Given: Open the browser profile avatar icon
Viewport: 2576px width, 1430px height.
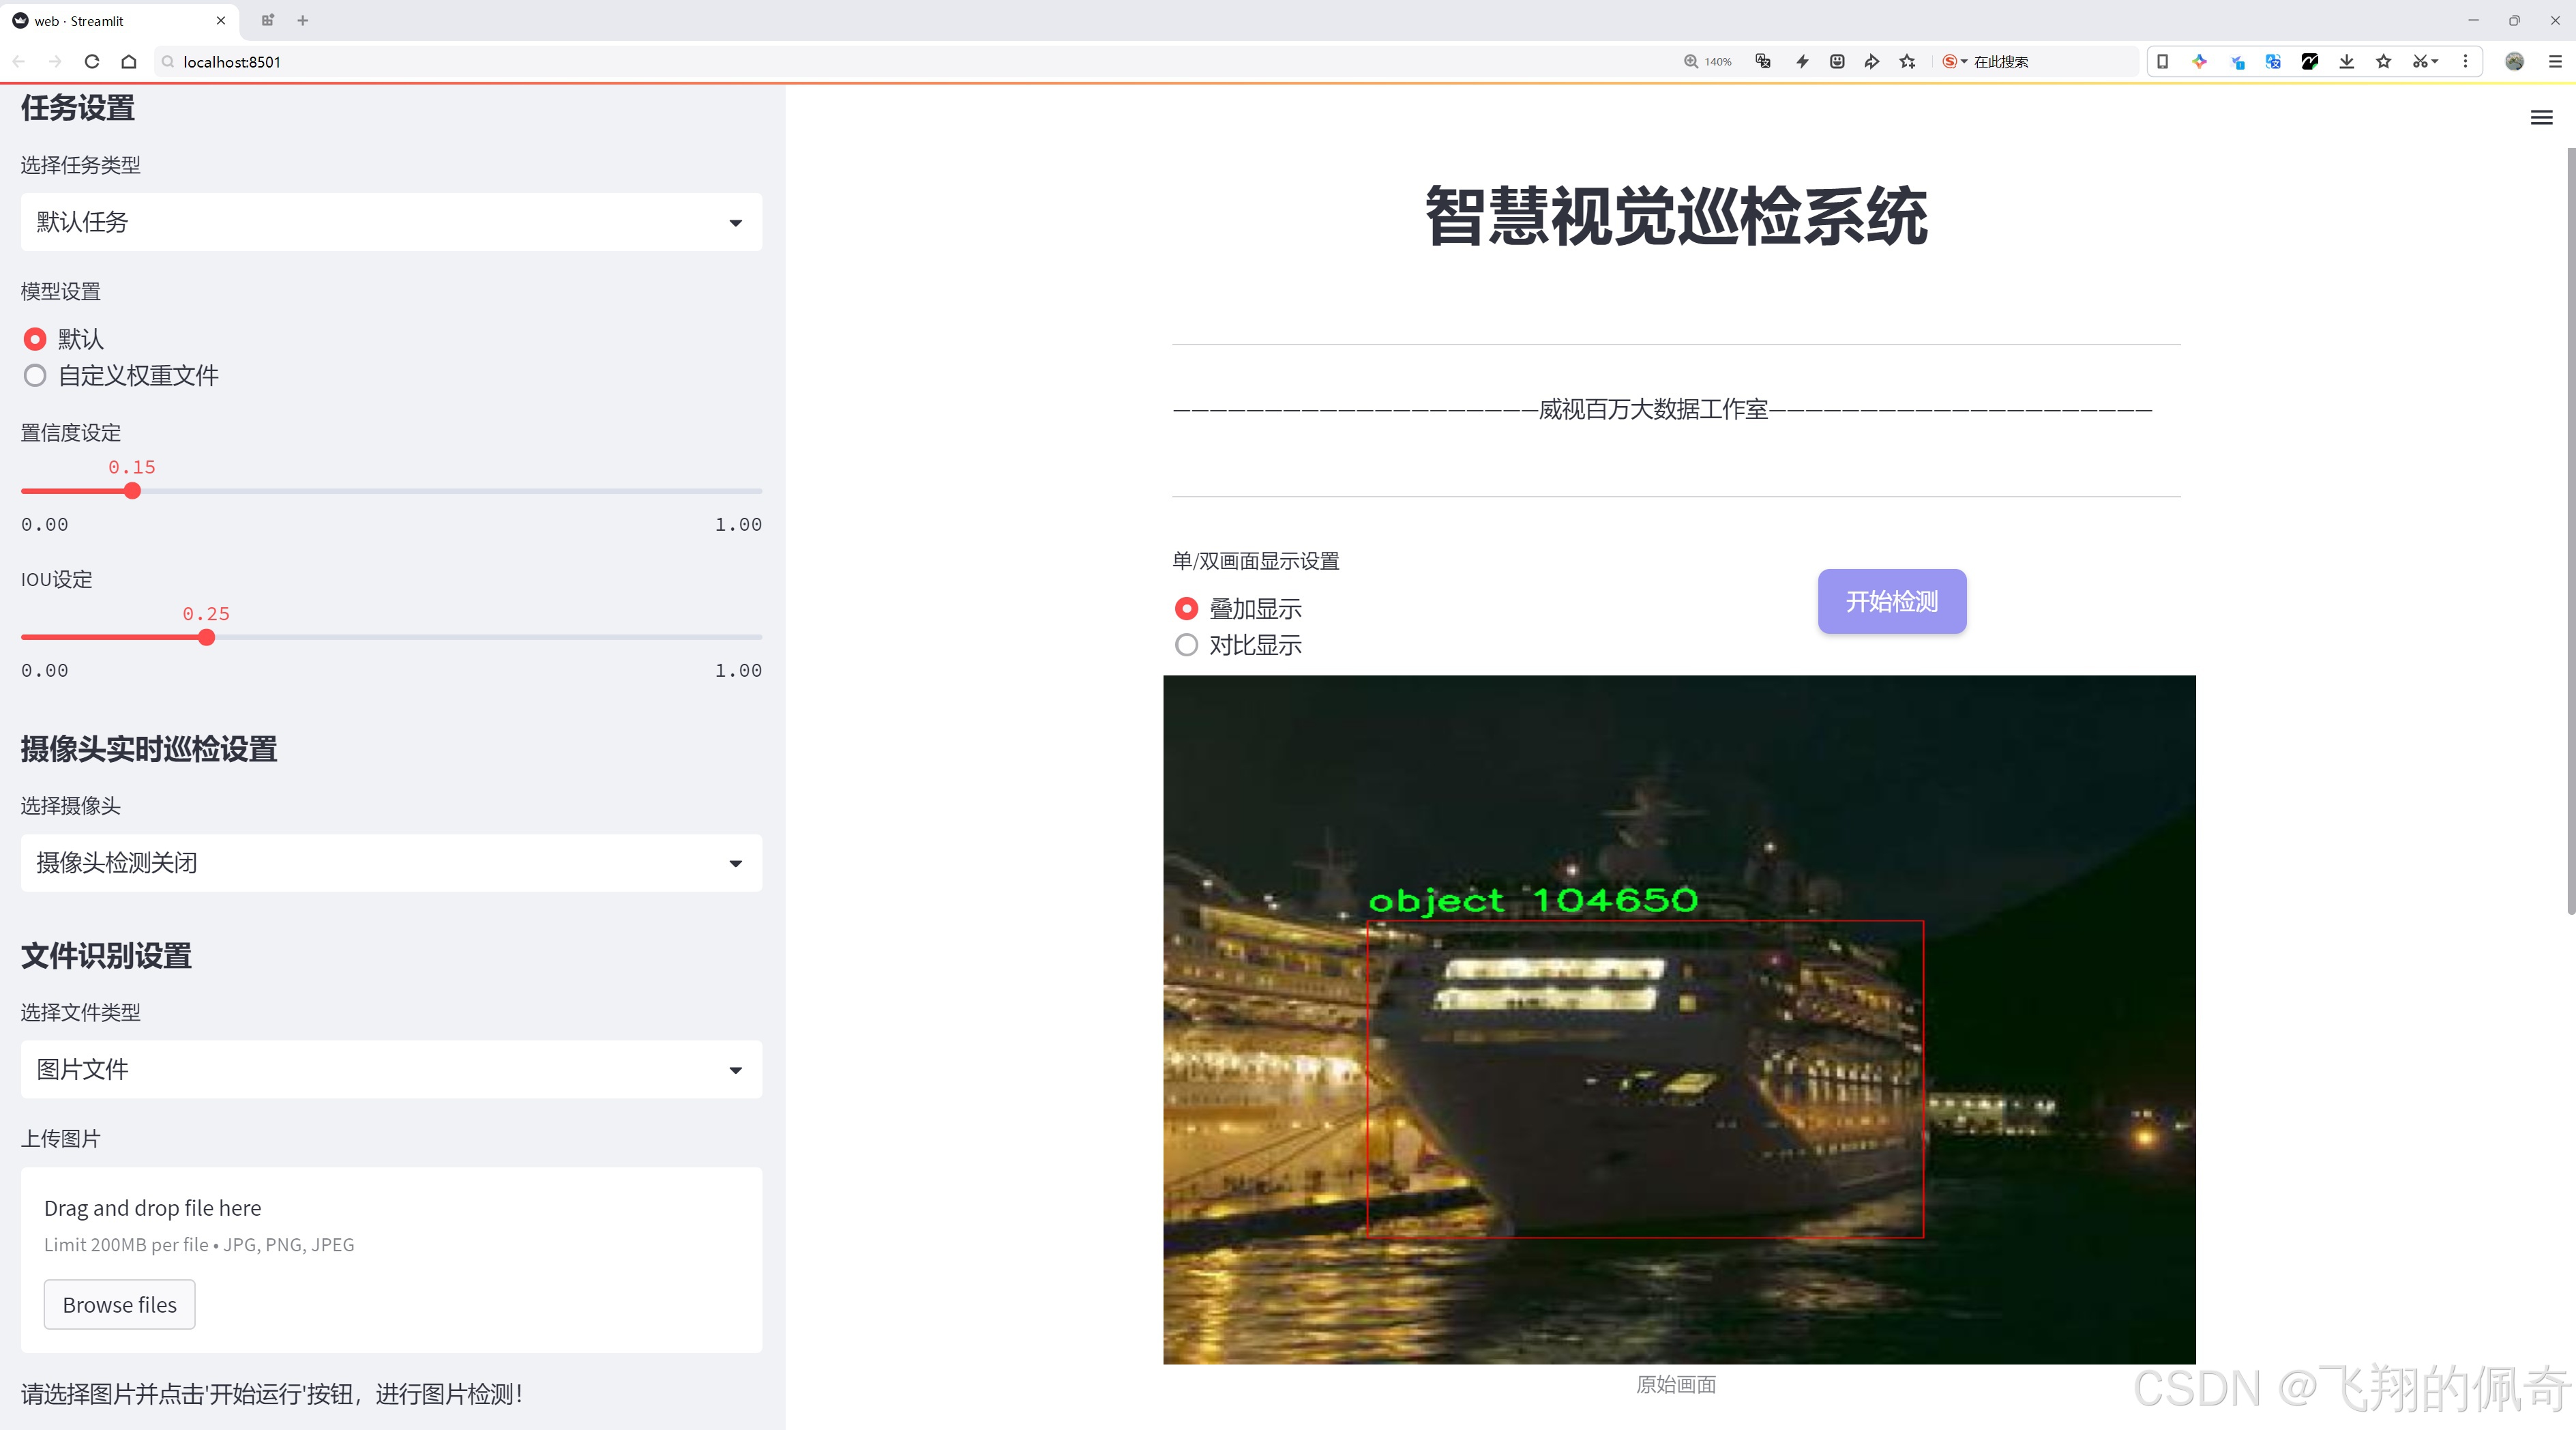Looking at the screenshot, I should (x=2514, y=61).
